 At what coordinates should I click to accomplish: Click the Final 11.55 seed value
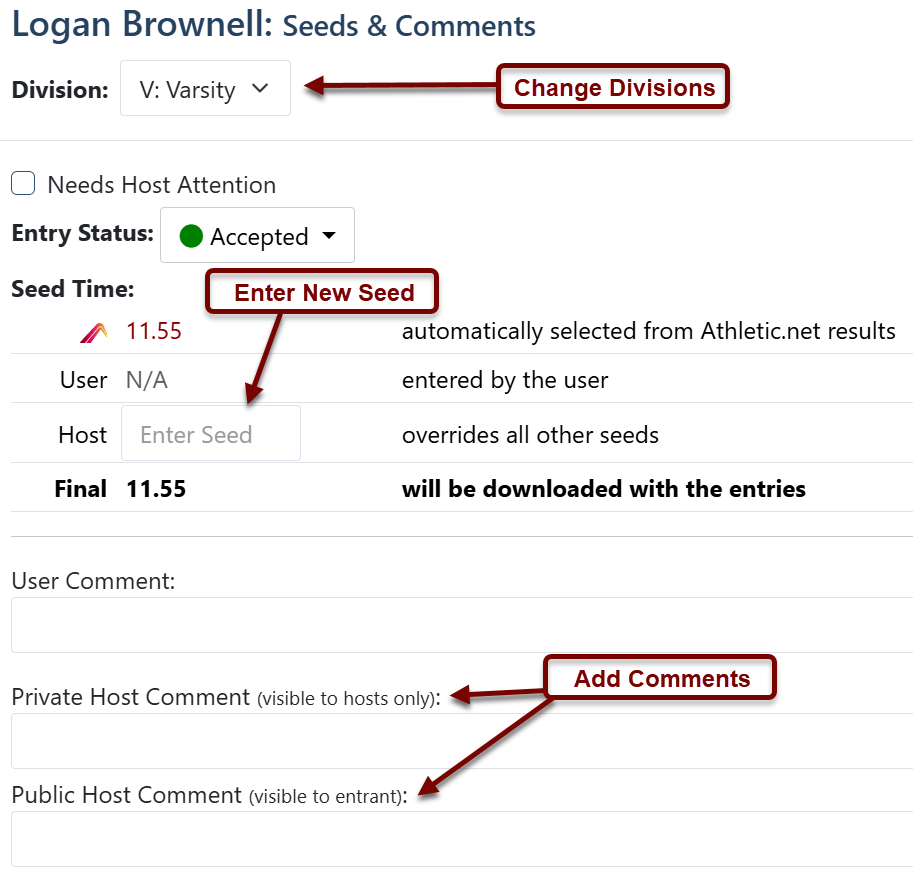coord(156,489)
